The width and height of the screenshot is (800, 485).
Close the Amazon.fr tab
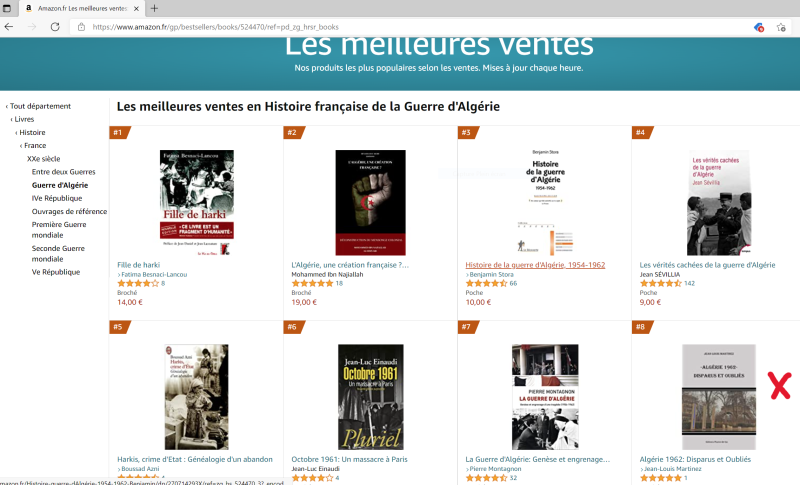[136, 8]
